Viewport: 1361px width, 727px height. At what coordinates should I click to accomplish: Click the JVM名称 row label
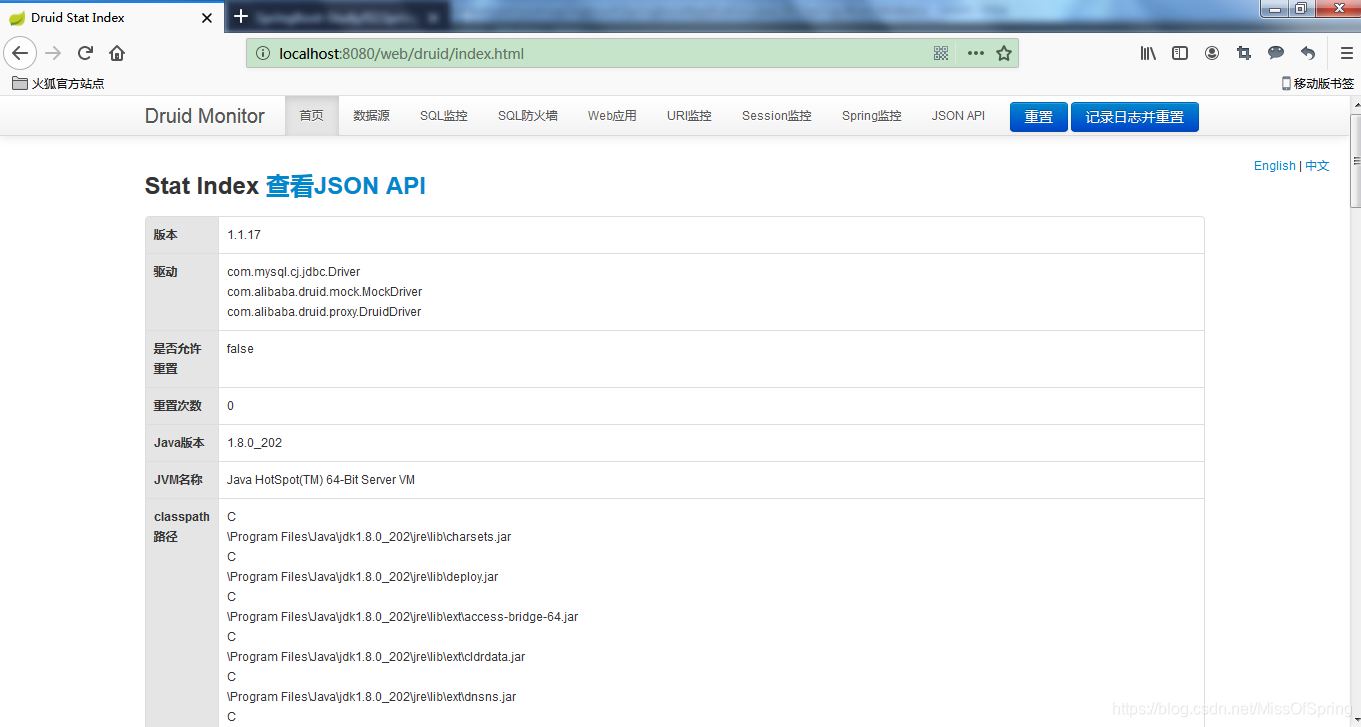[x=178, y=480]
